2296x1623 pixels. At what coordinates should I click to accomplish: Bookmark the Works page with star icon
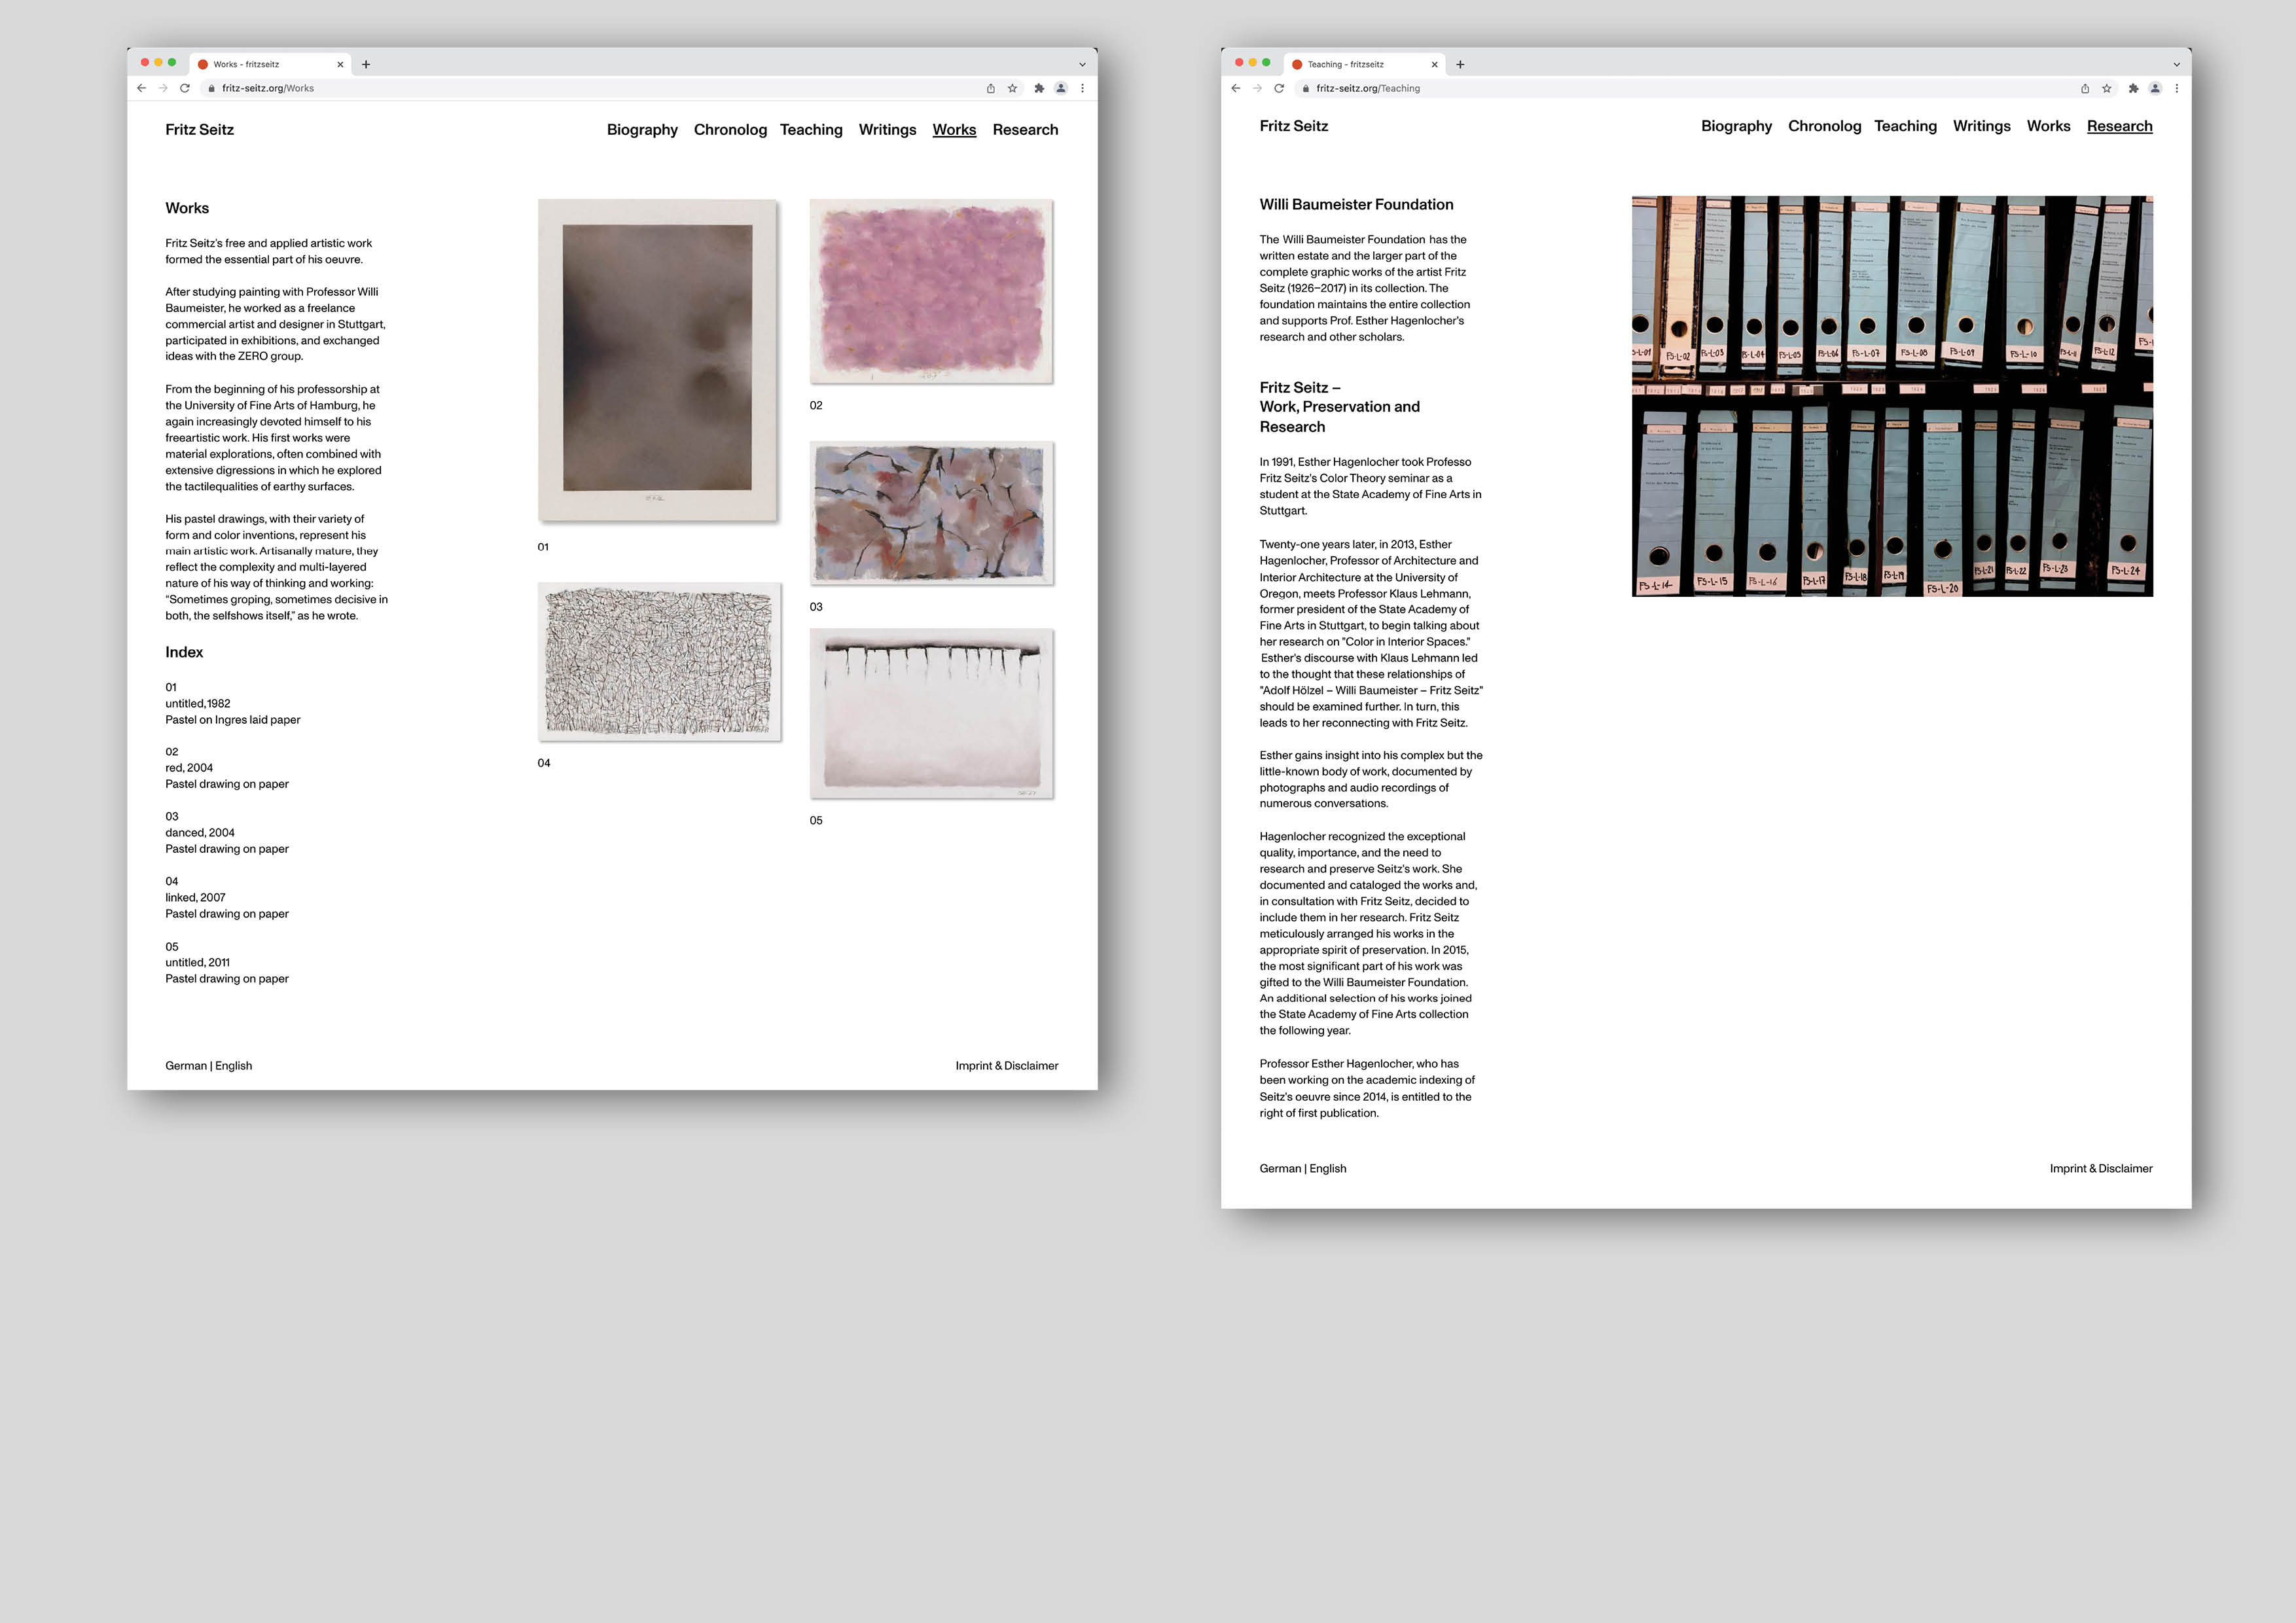[x=1012, y=88]
